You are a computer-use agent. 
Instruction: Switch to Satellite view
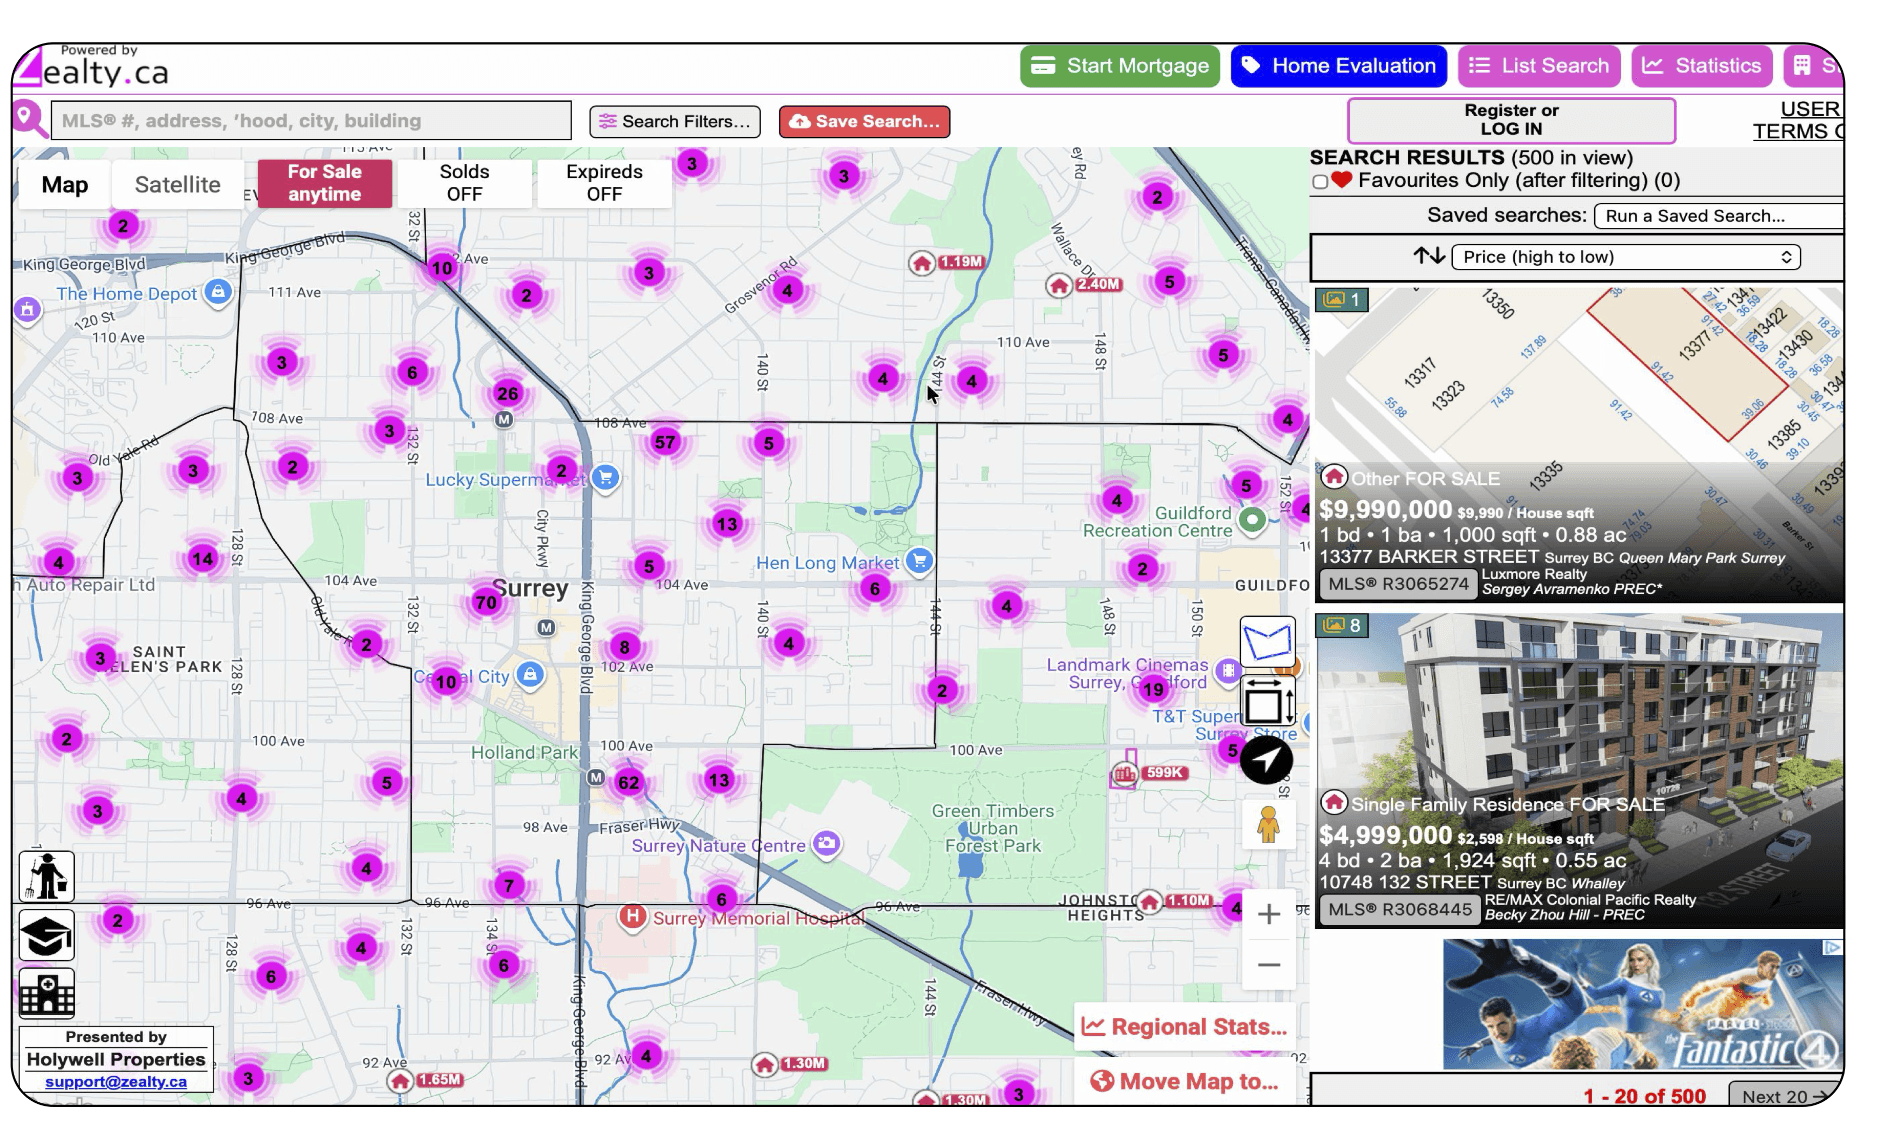(177, 185)
